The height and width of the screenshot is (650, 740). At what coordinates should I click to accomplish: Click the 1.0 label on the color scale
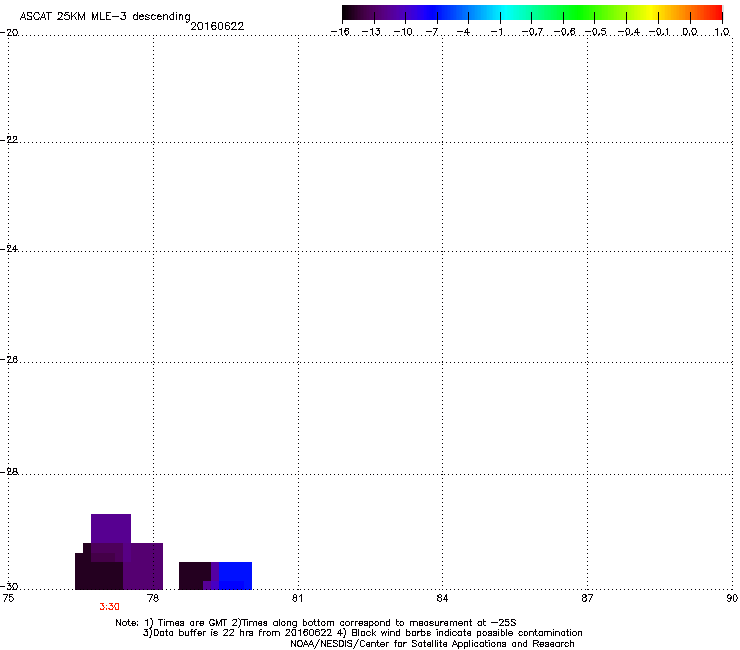(722, 32)
